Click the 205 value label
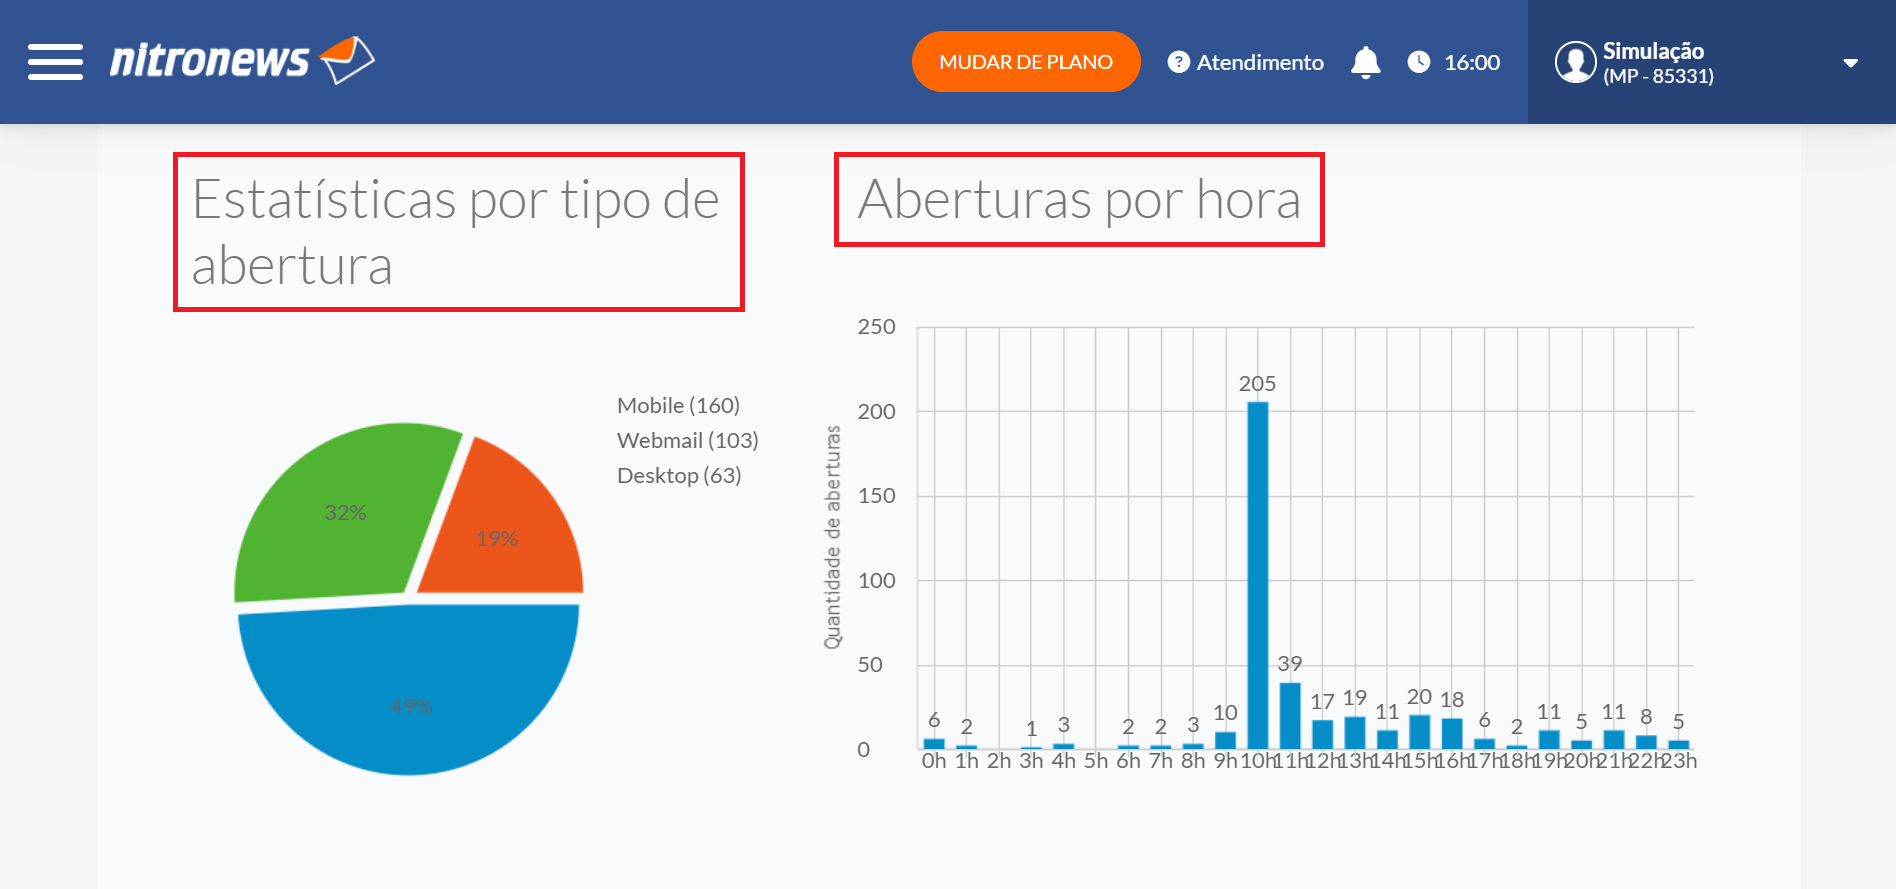The width and height of the screenshot is (1896, 889). click(x=1257, y=384)
